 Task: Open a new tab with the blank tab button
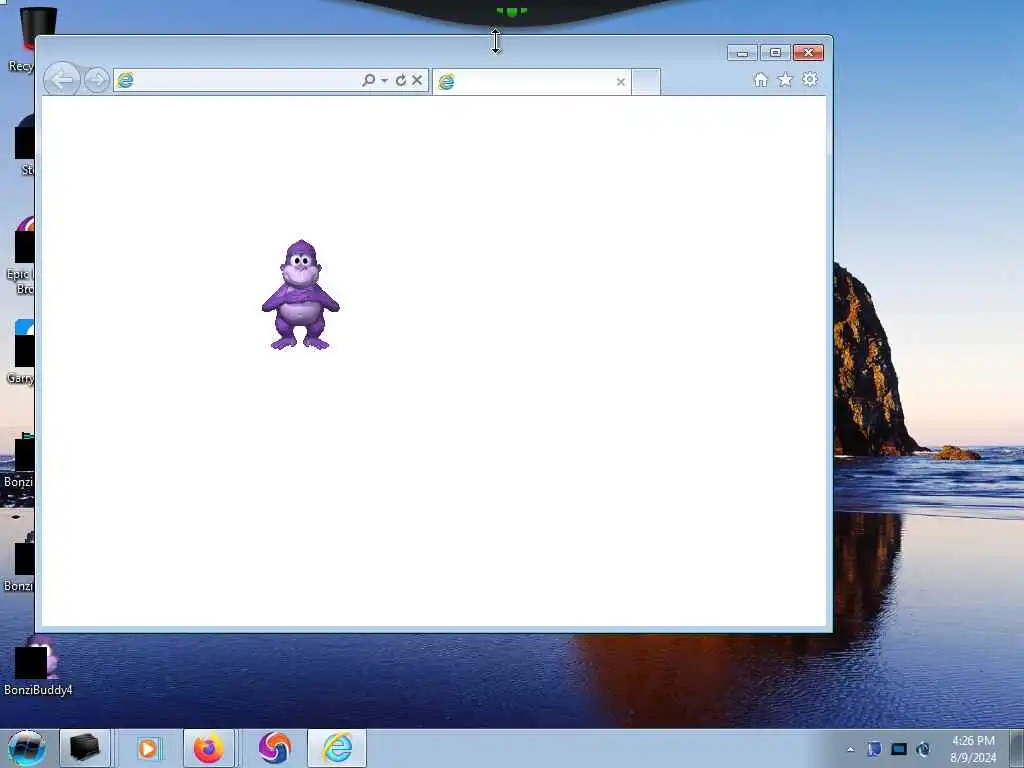pyautogui.click(x=646, y=82)
